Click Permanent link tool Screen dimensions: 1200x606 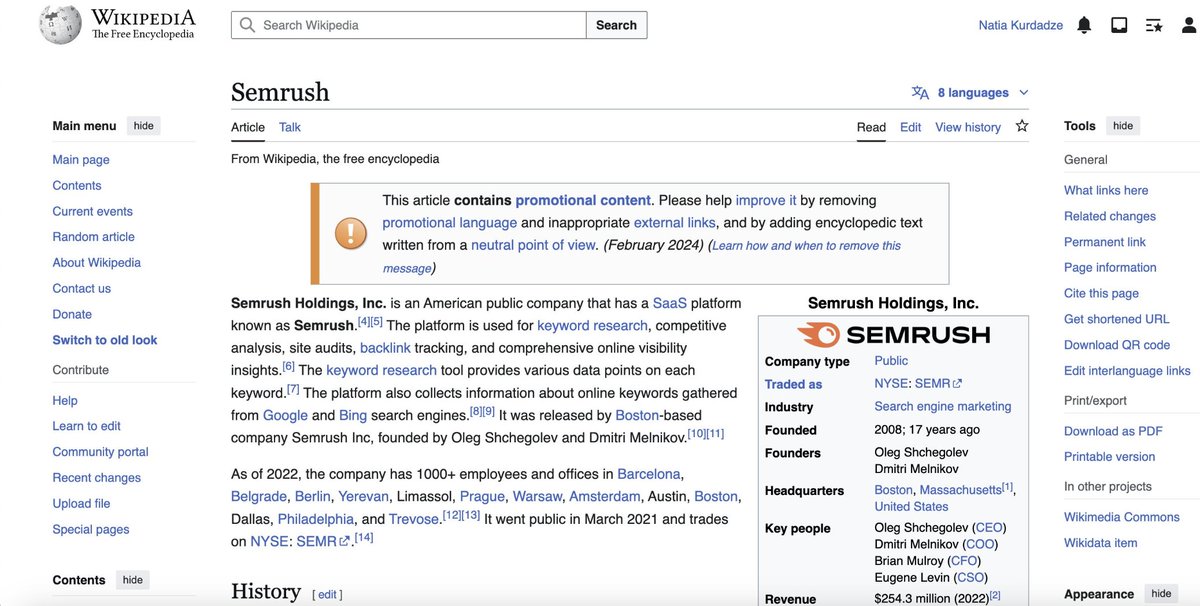(1105, 242)
